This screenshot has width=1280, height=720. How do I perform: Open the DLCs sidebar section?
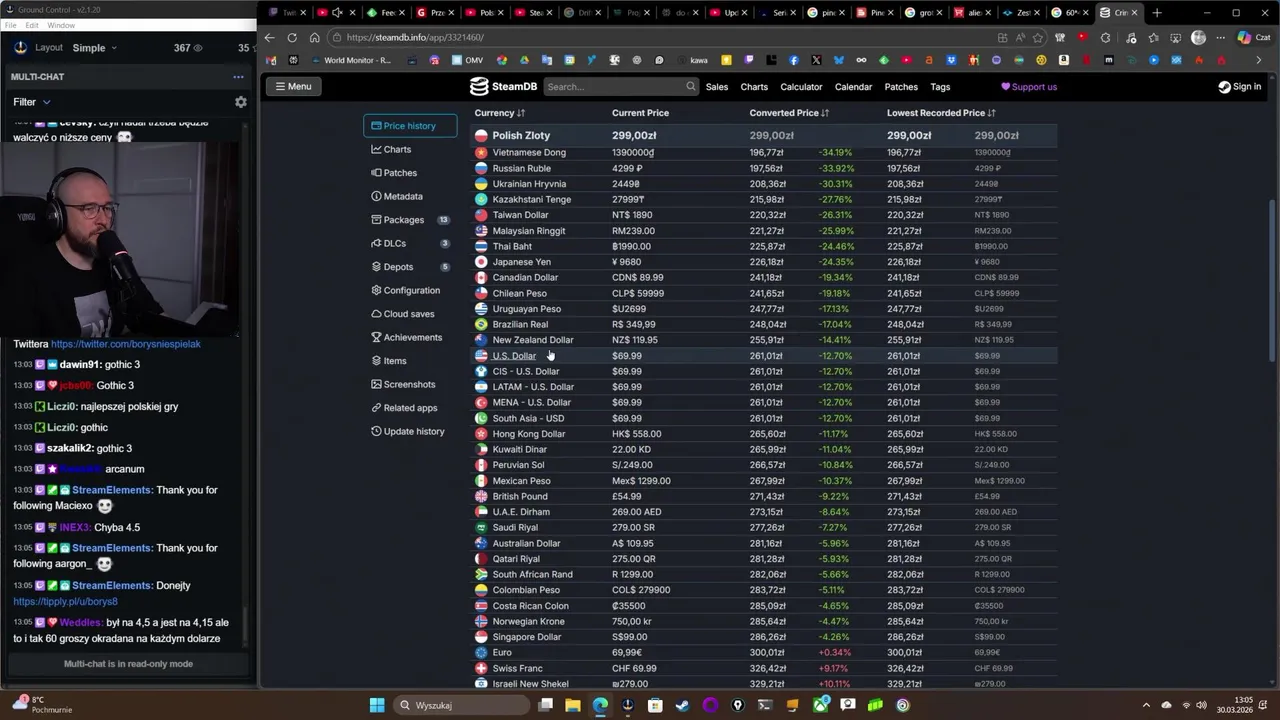[x=410, y=243]
